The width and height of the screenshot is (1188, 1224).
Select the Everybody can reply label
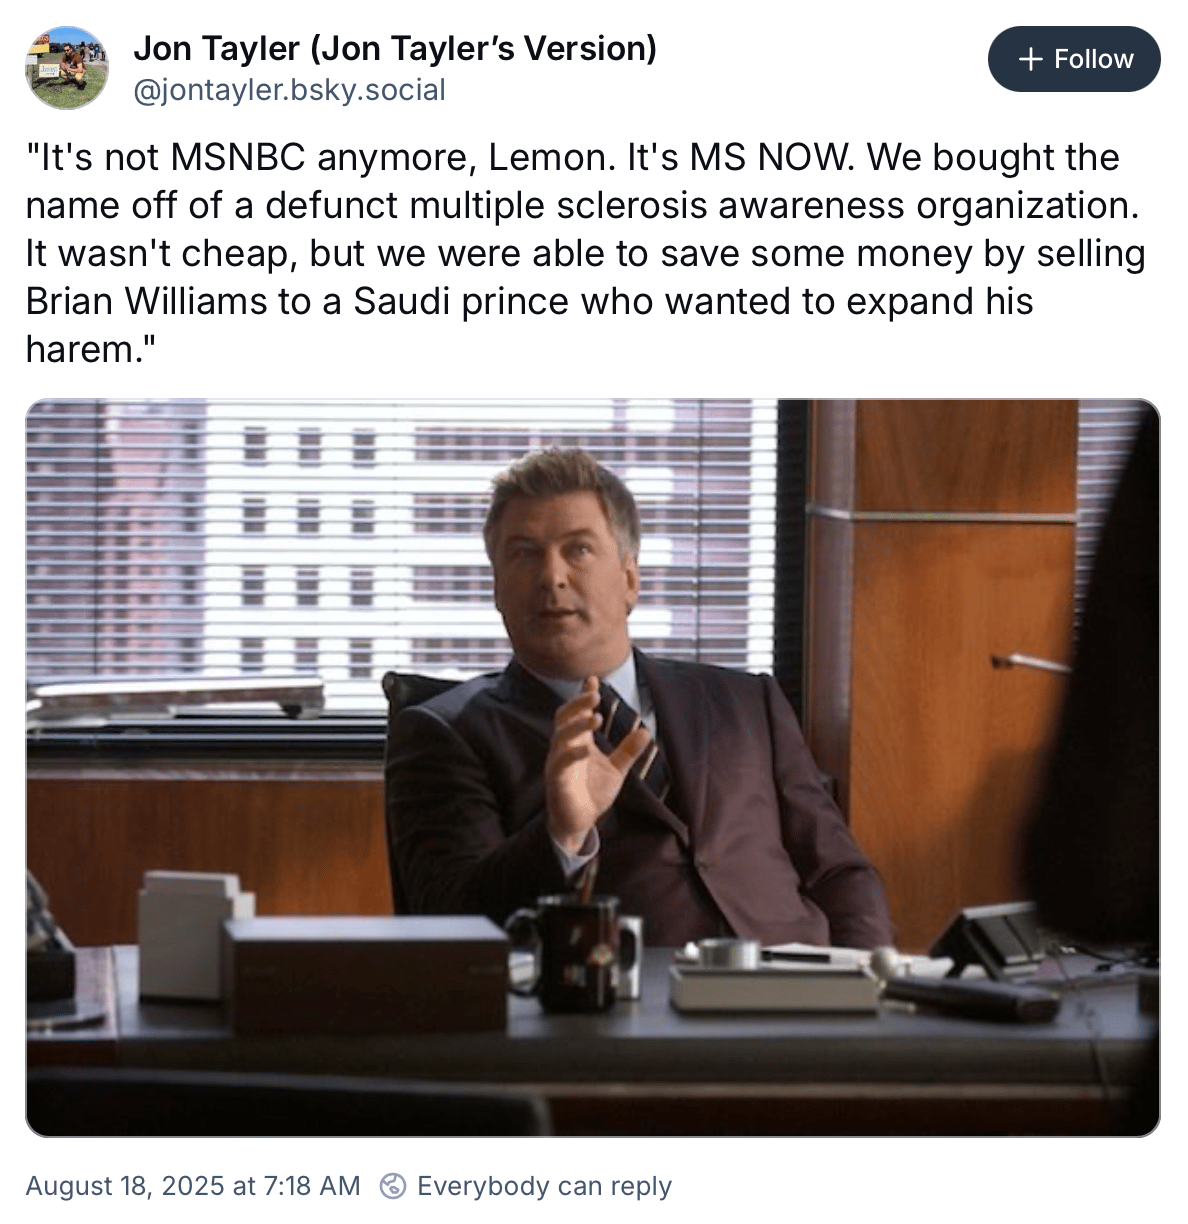[544, 1186]
